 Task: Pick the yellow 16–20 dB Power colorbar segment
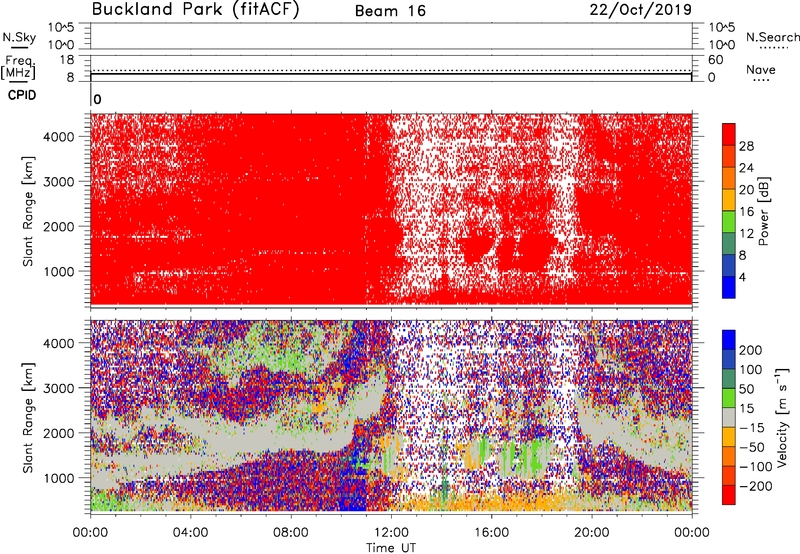[729, 200]
